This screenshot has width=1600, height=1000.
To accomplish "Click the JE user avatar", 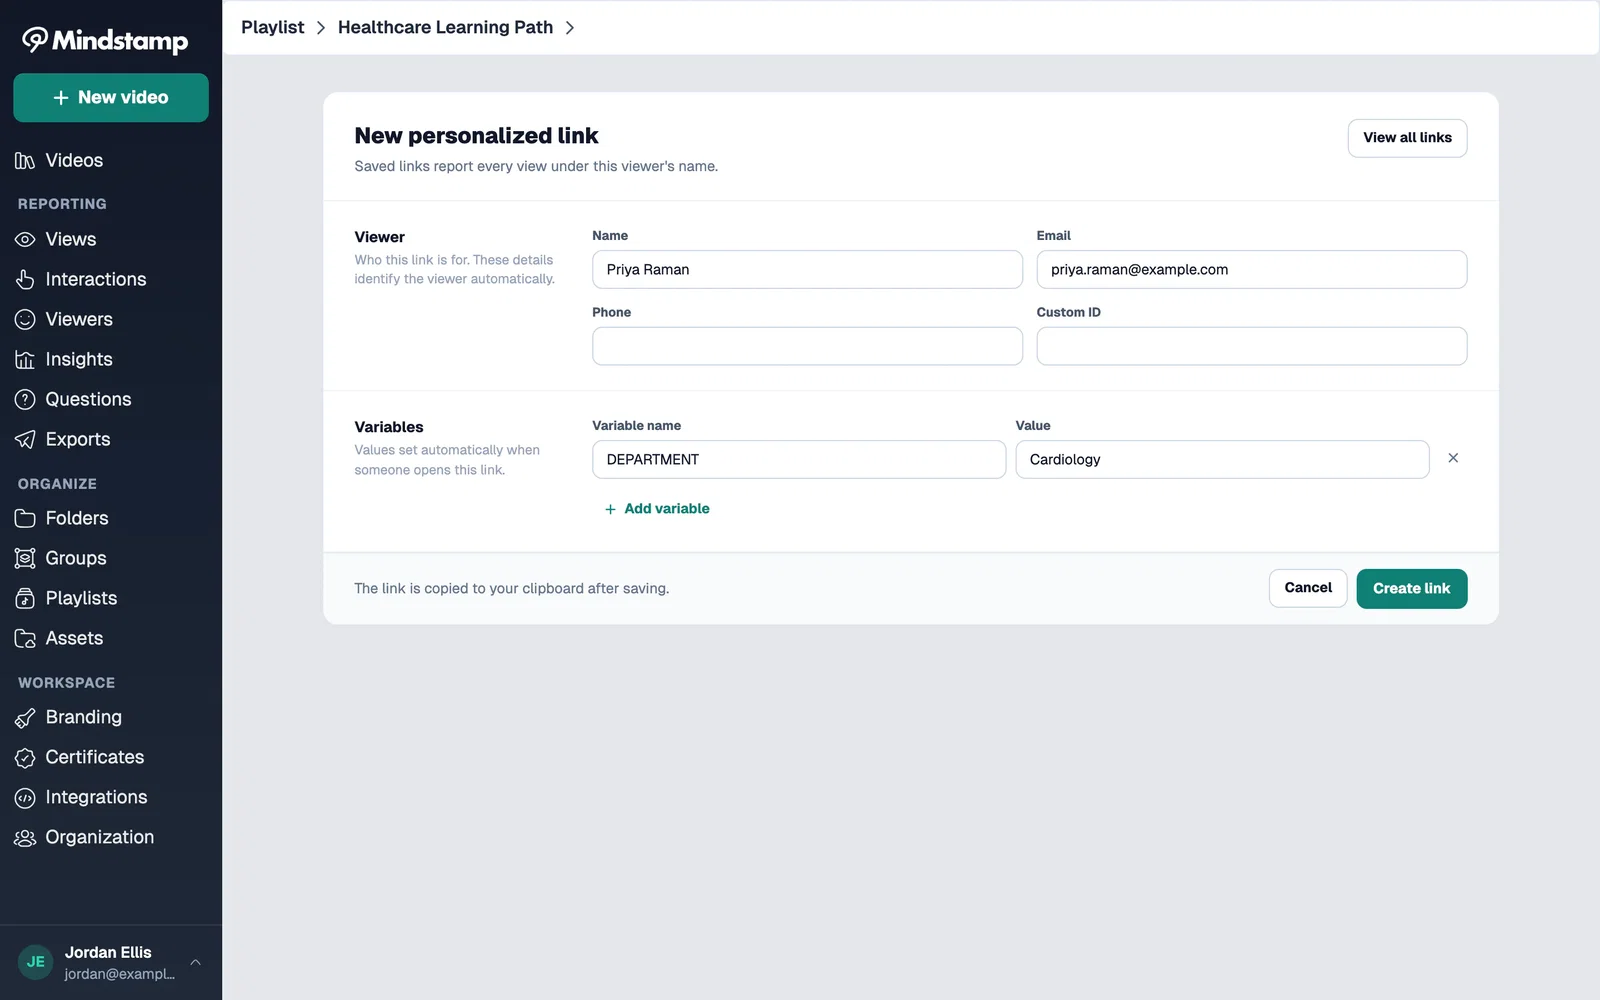I will click(36, 962).
